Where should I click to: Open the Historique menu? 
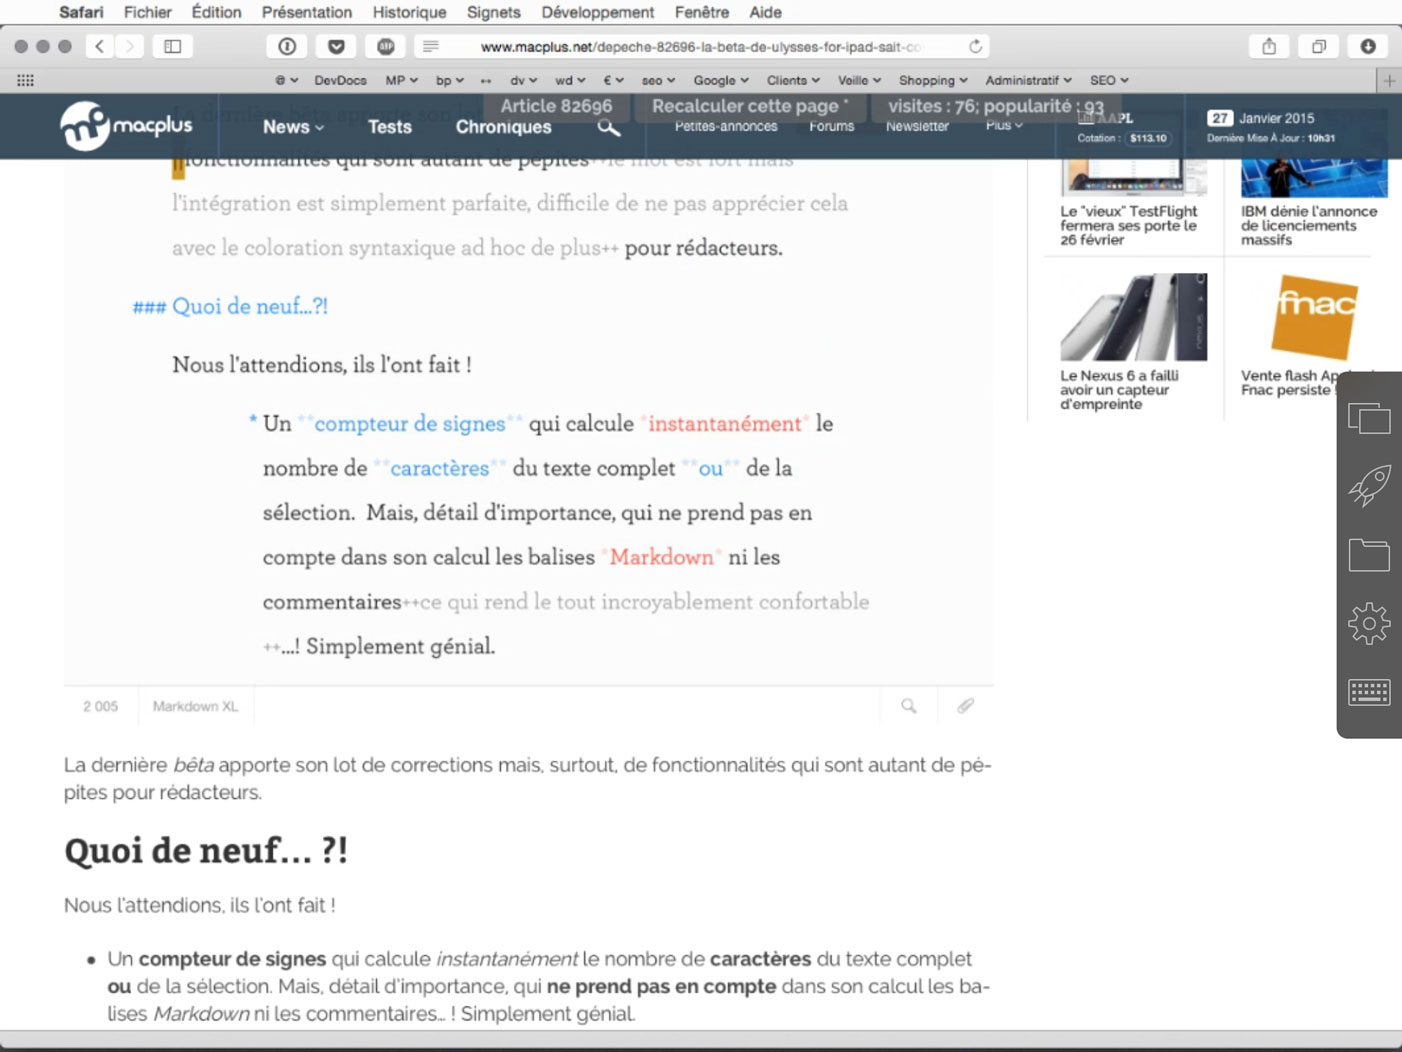tap(409, 12)
